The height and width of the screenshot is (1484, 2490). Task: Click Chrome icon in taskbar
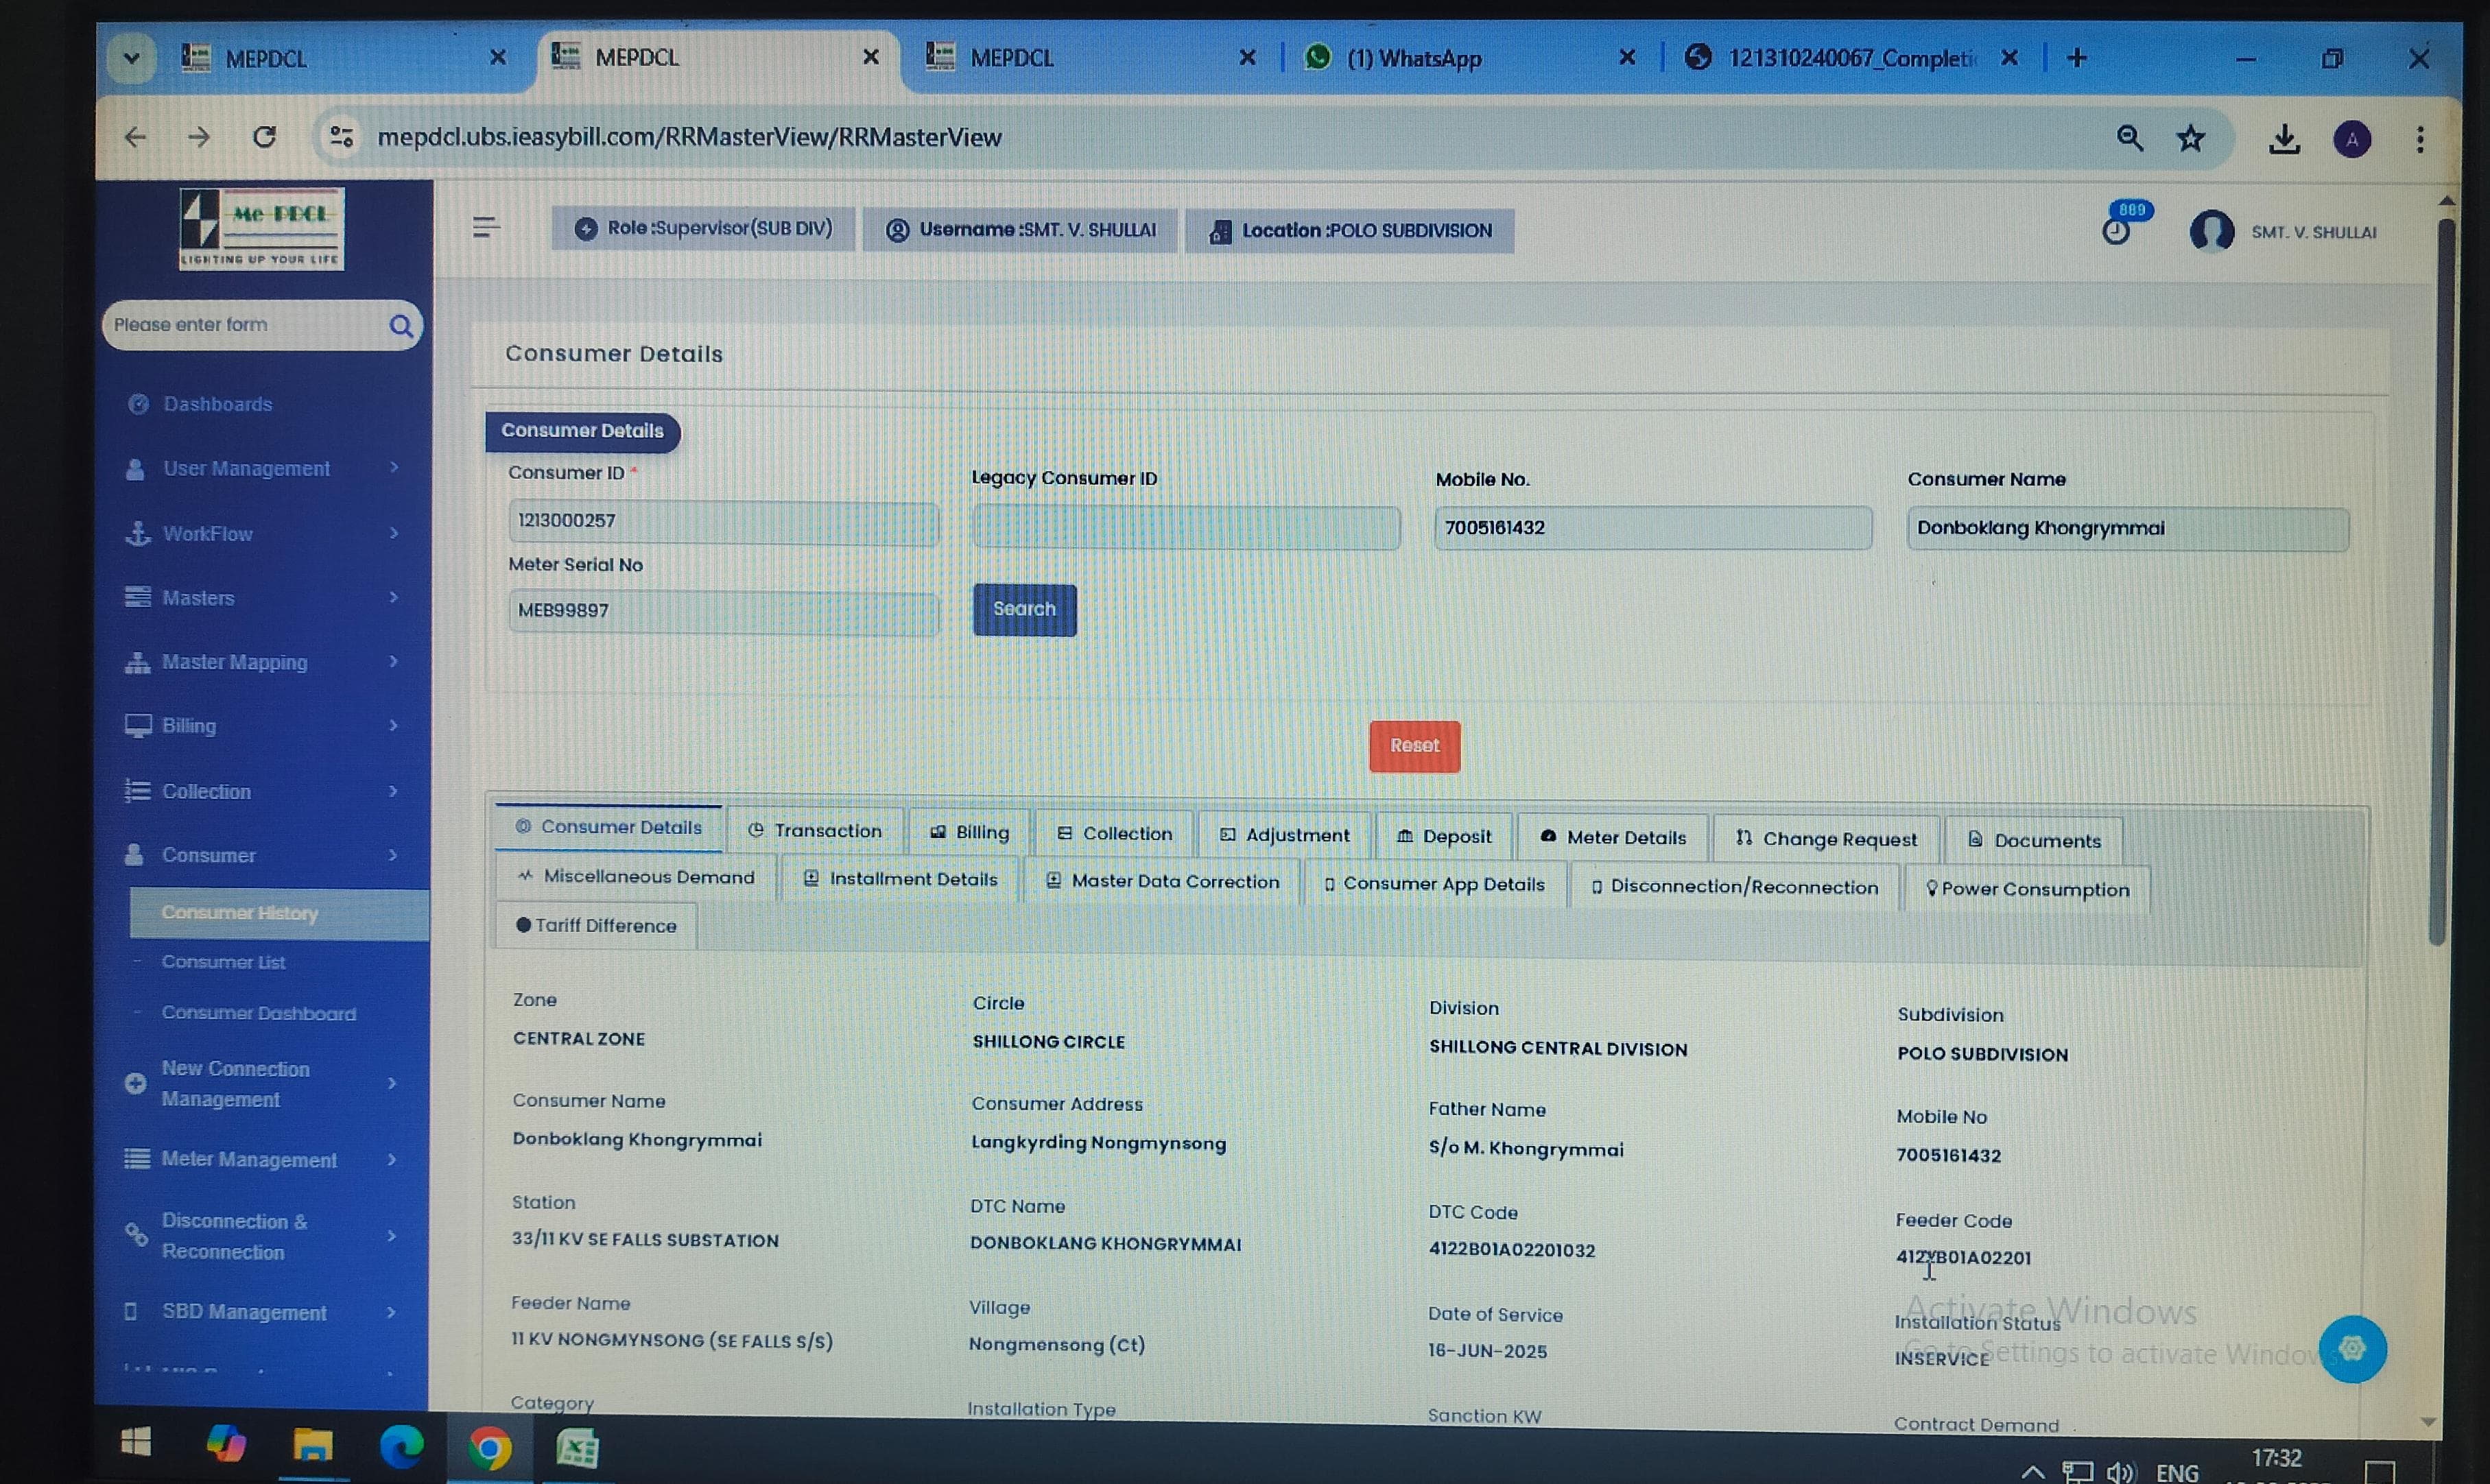(490, 1448)
